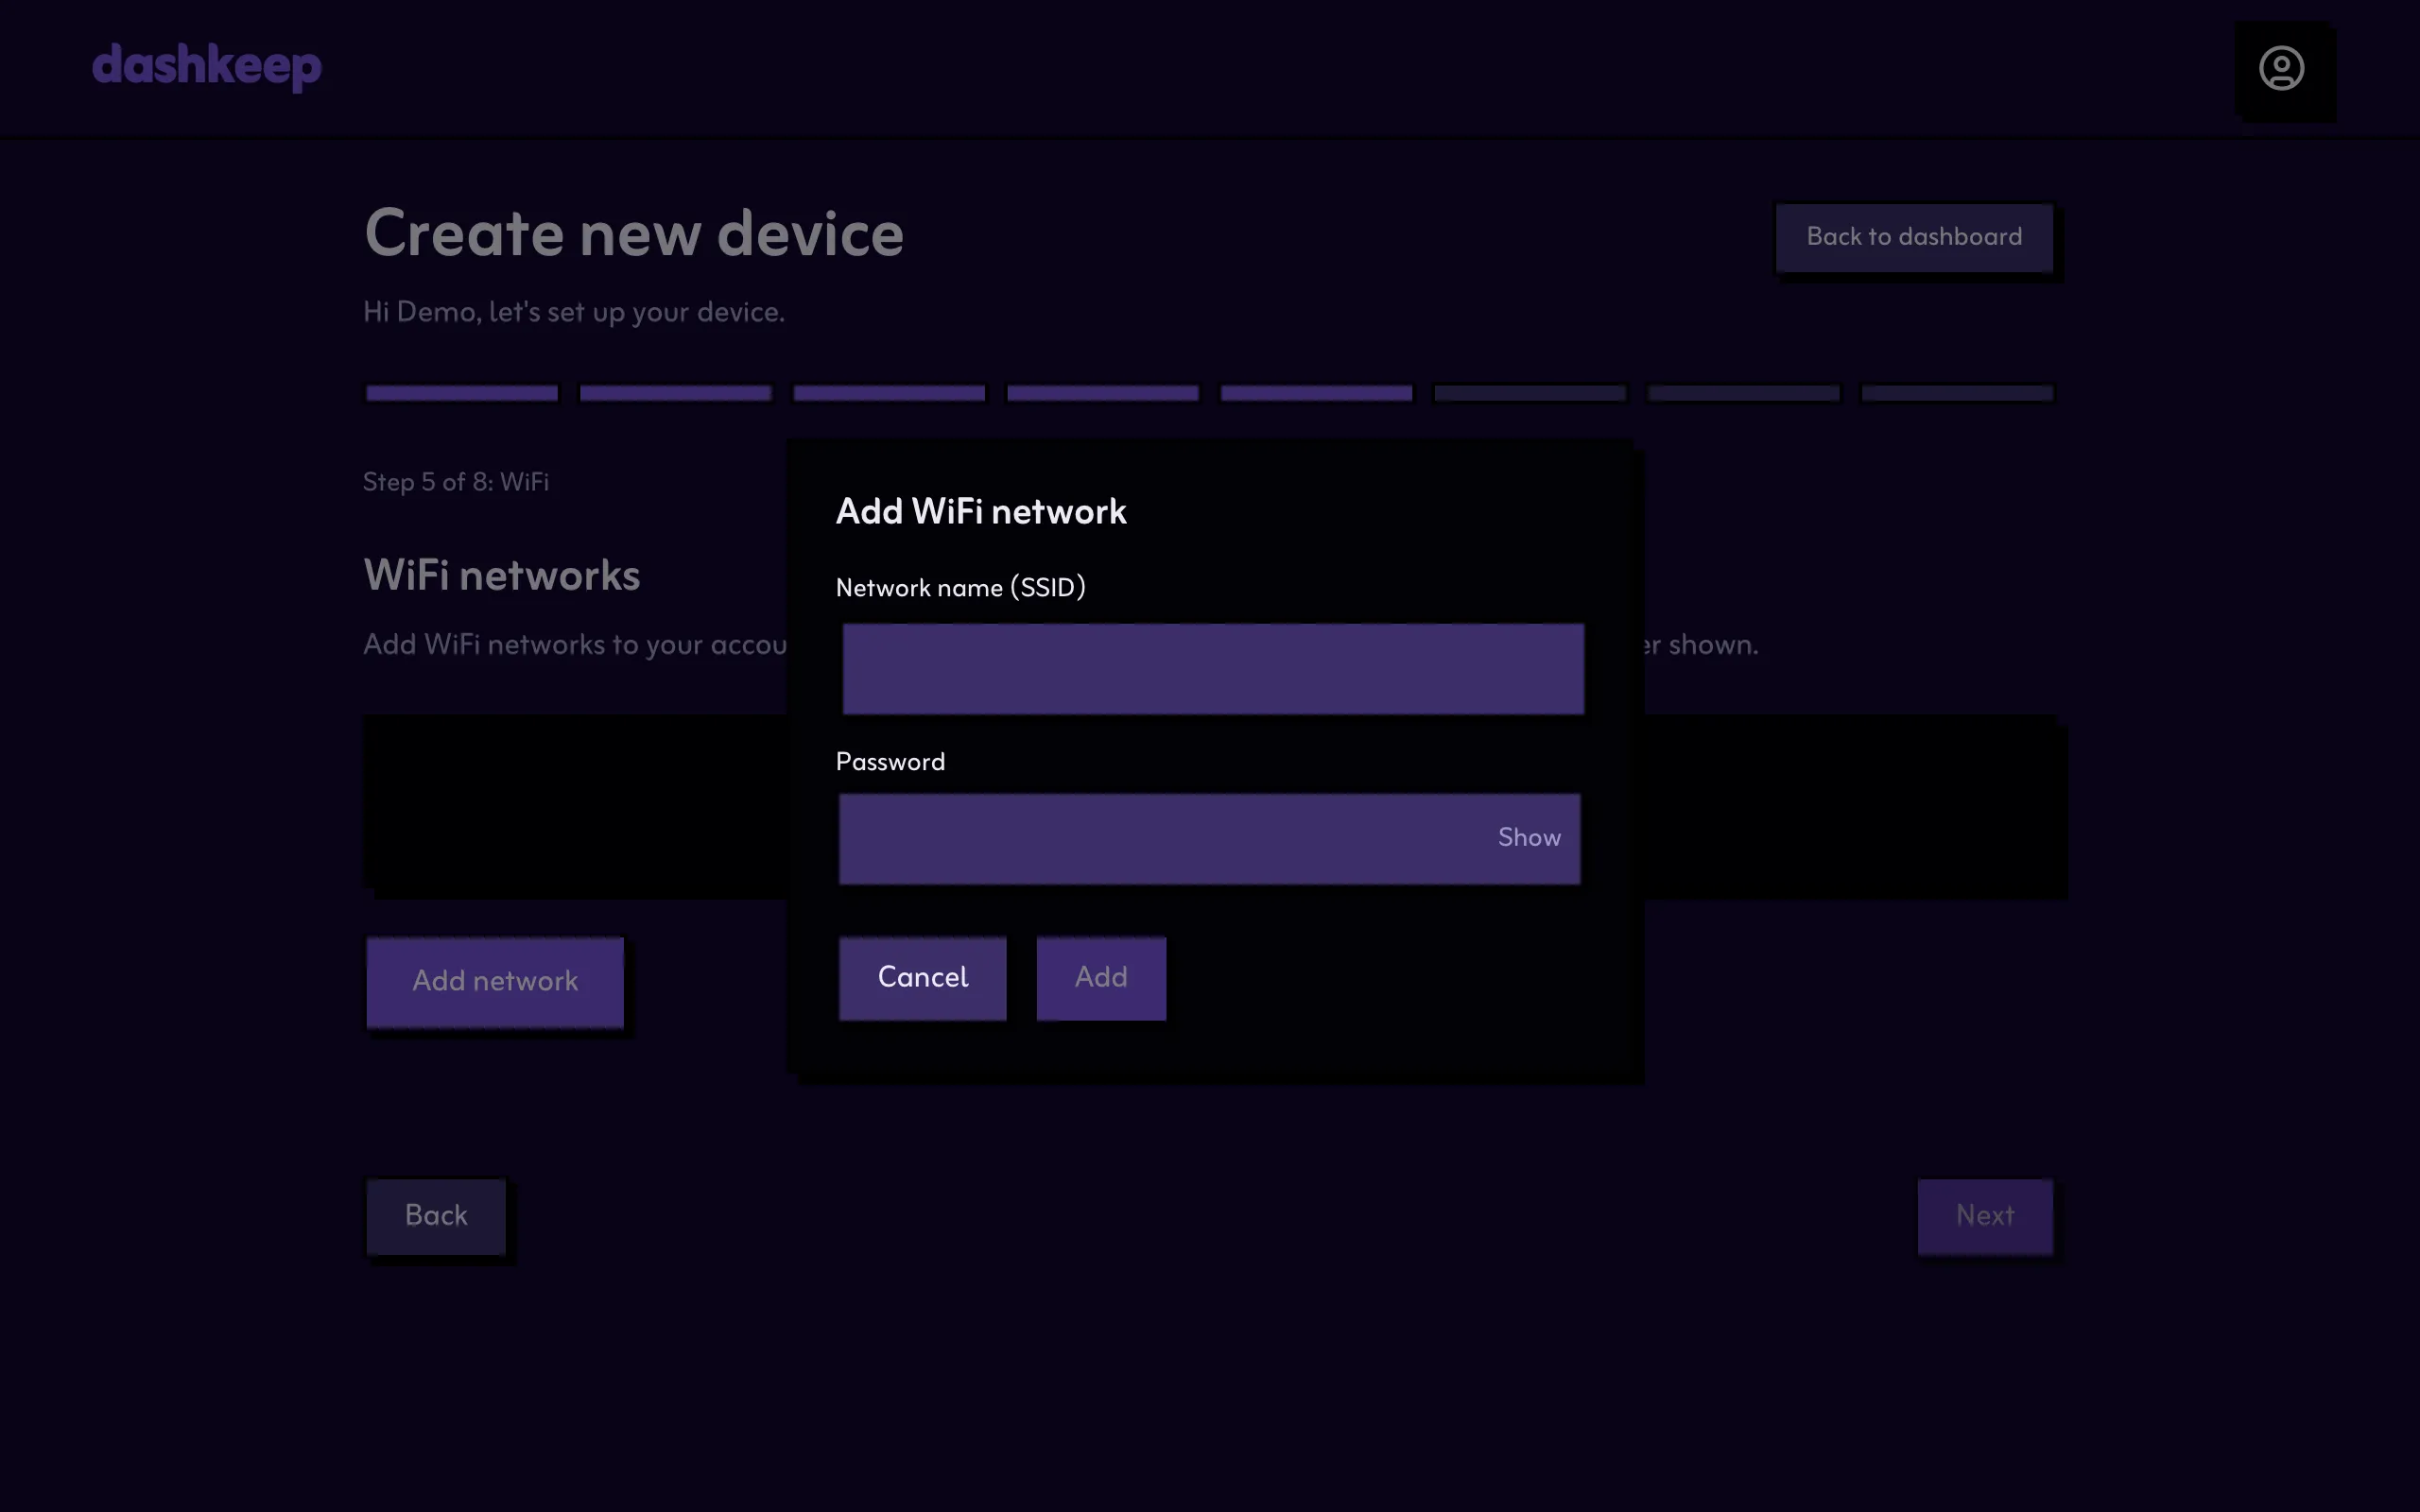
Task: Click the eighth progress step segment
Action: 1957,393
